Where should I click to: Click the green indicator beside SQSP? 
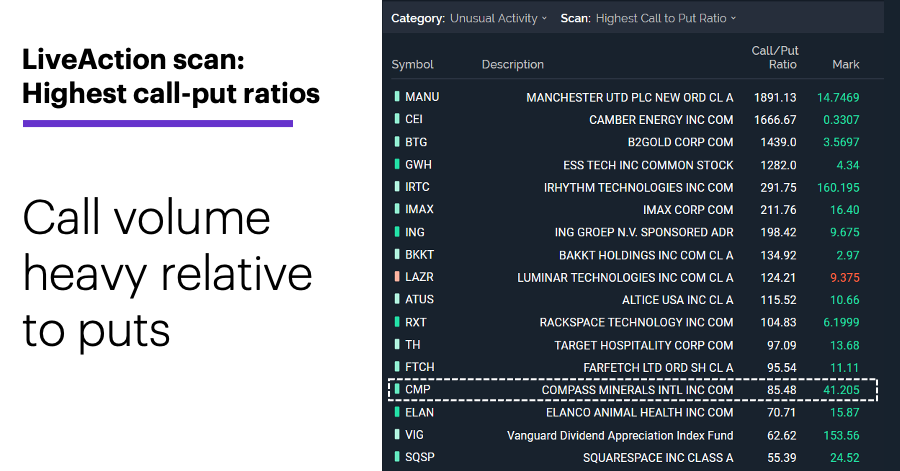coord(397,457)
